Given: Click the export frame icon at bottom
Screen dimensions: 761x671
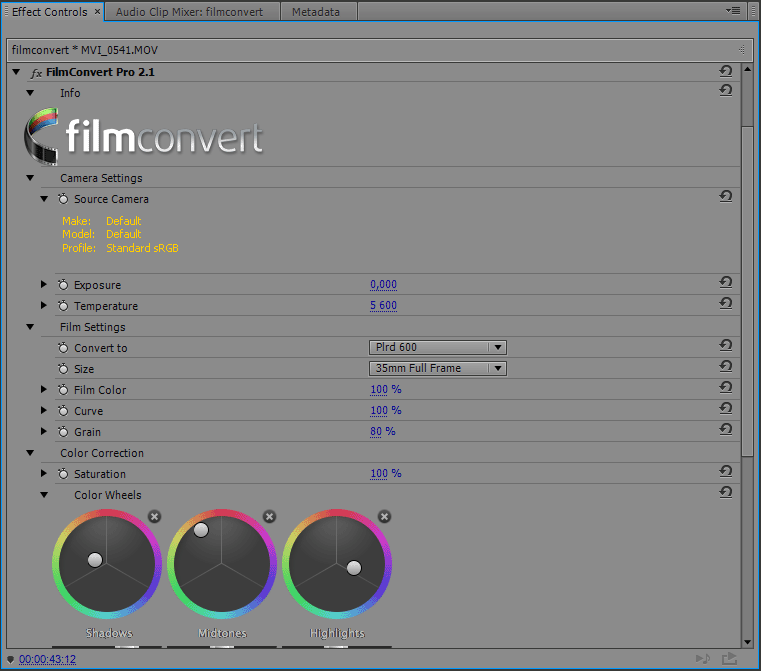Looking at the screenshot, I should click(x=729, y=659).
